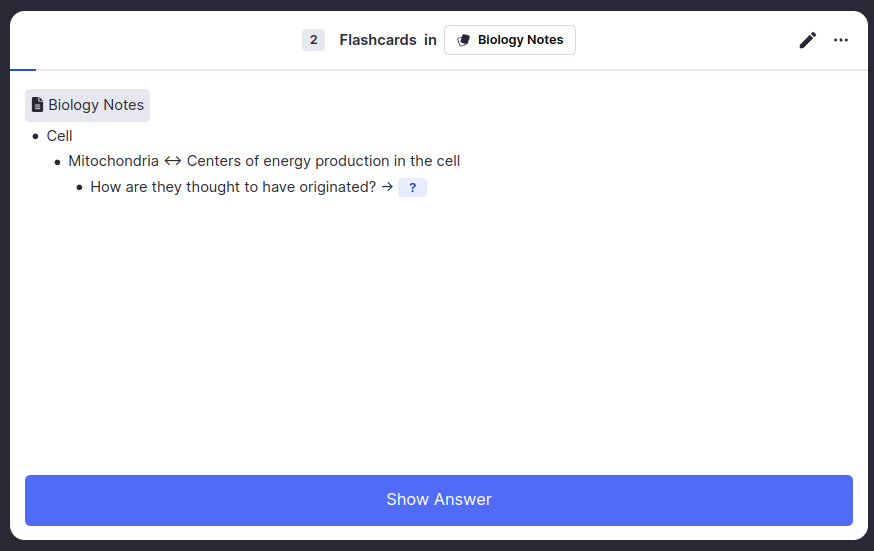Click the pencil edit icon
The width and height of the screenshot is (874, 551).
tap(808, 40)
